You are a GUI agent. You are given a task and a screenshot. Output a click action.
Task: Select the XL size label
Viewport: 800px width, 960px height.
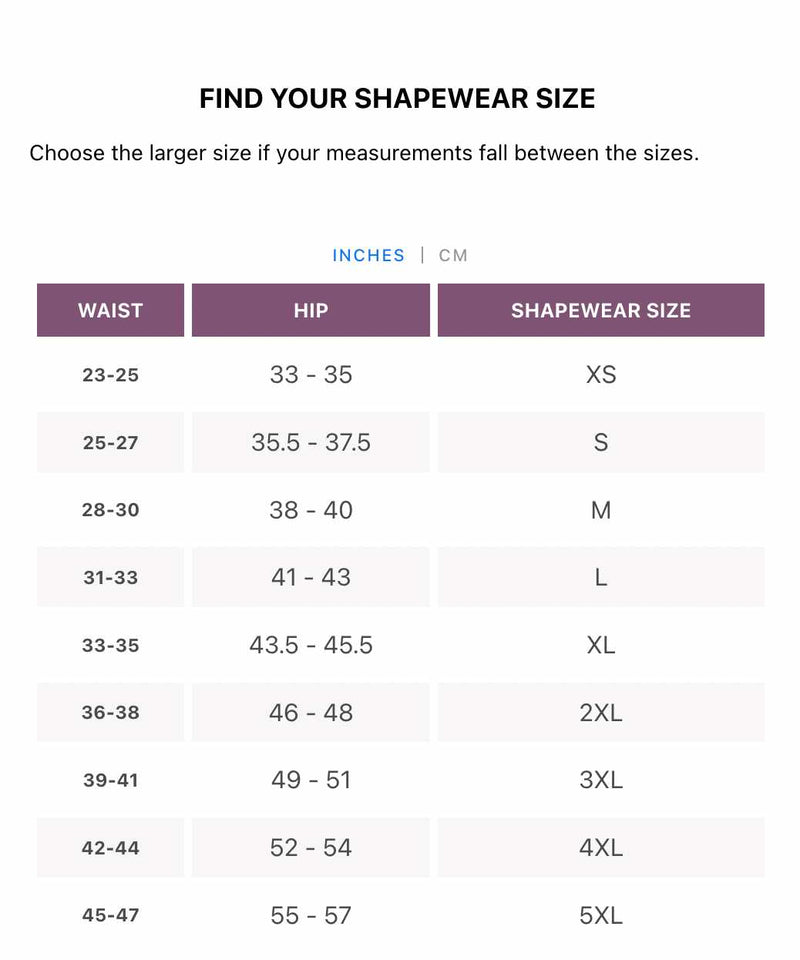[x=601, y=645]
